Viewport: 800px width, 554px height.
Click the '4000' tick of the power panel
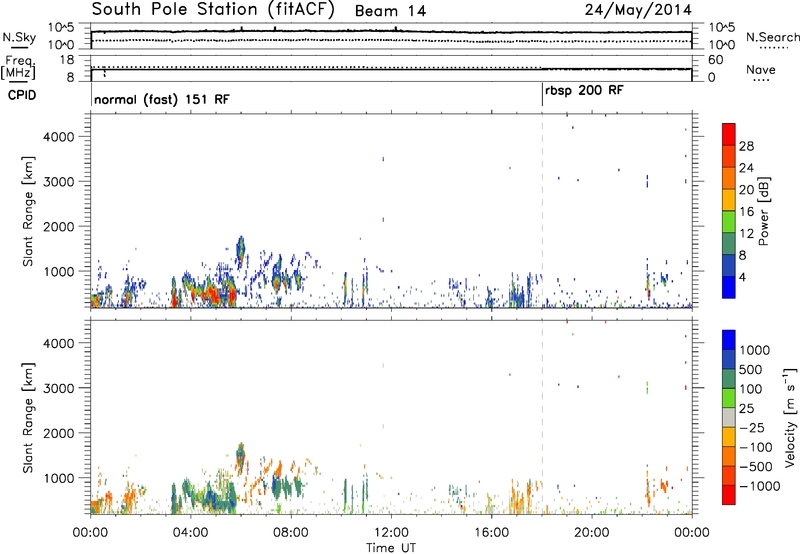click(x=59, y=137)
